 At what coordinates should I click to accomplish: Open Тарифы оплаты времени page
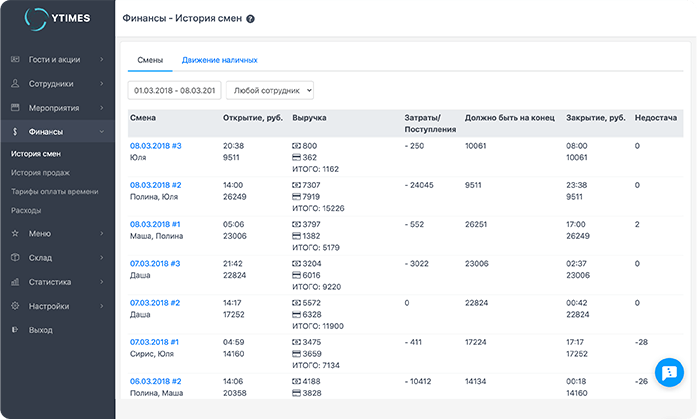coord(52,191)
